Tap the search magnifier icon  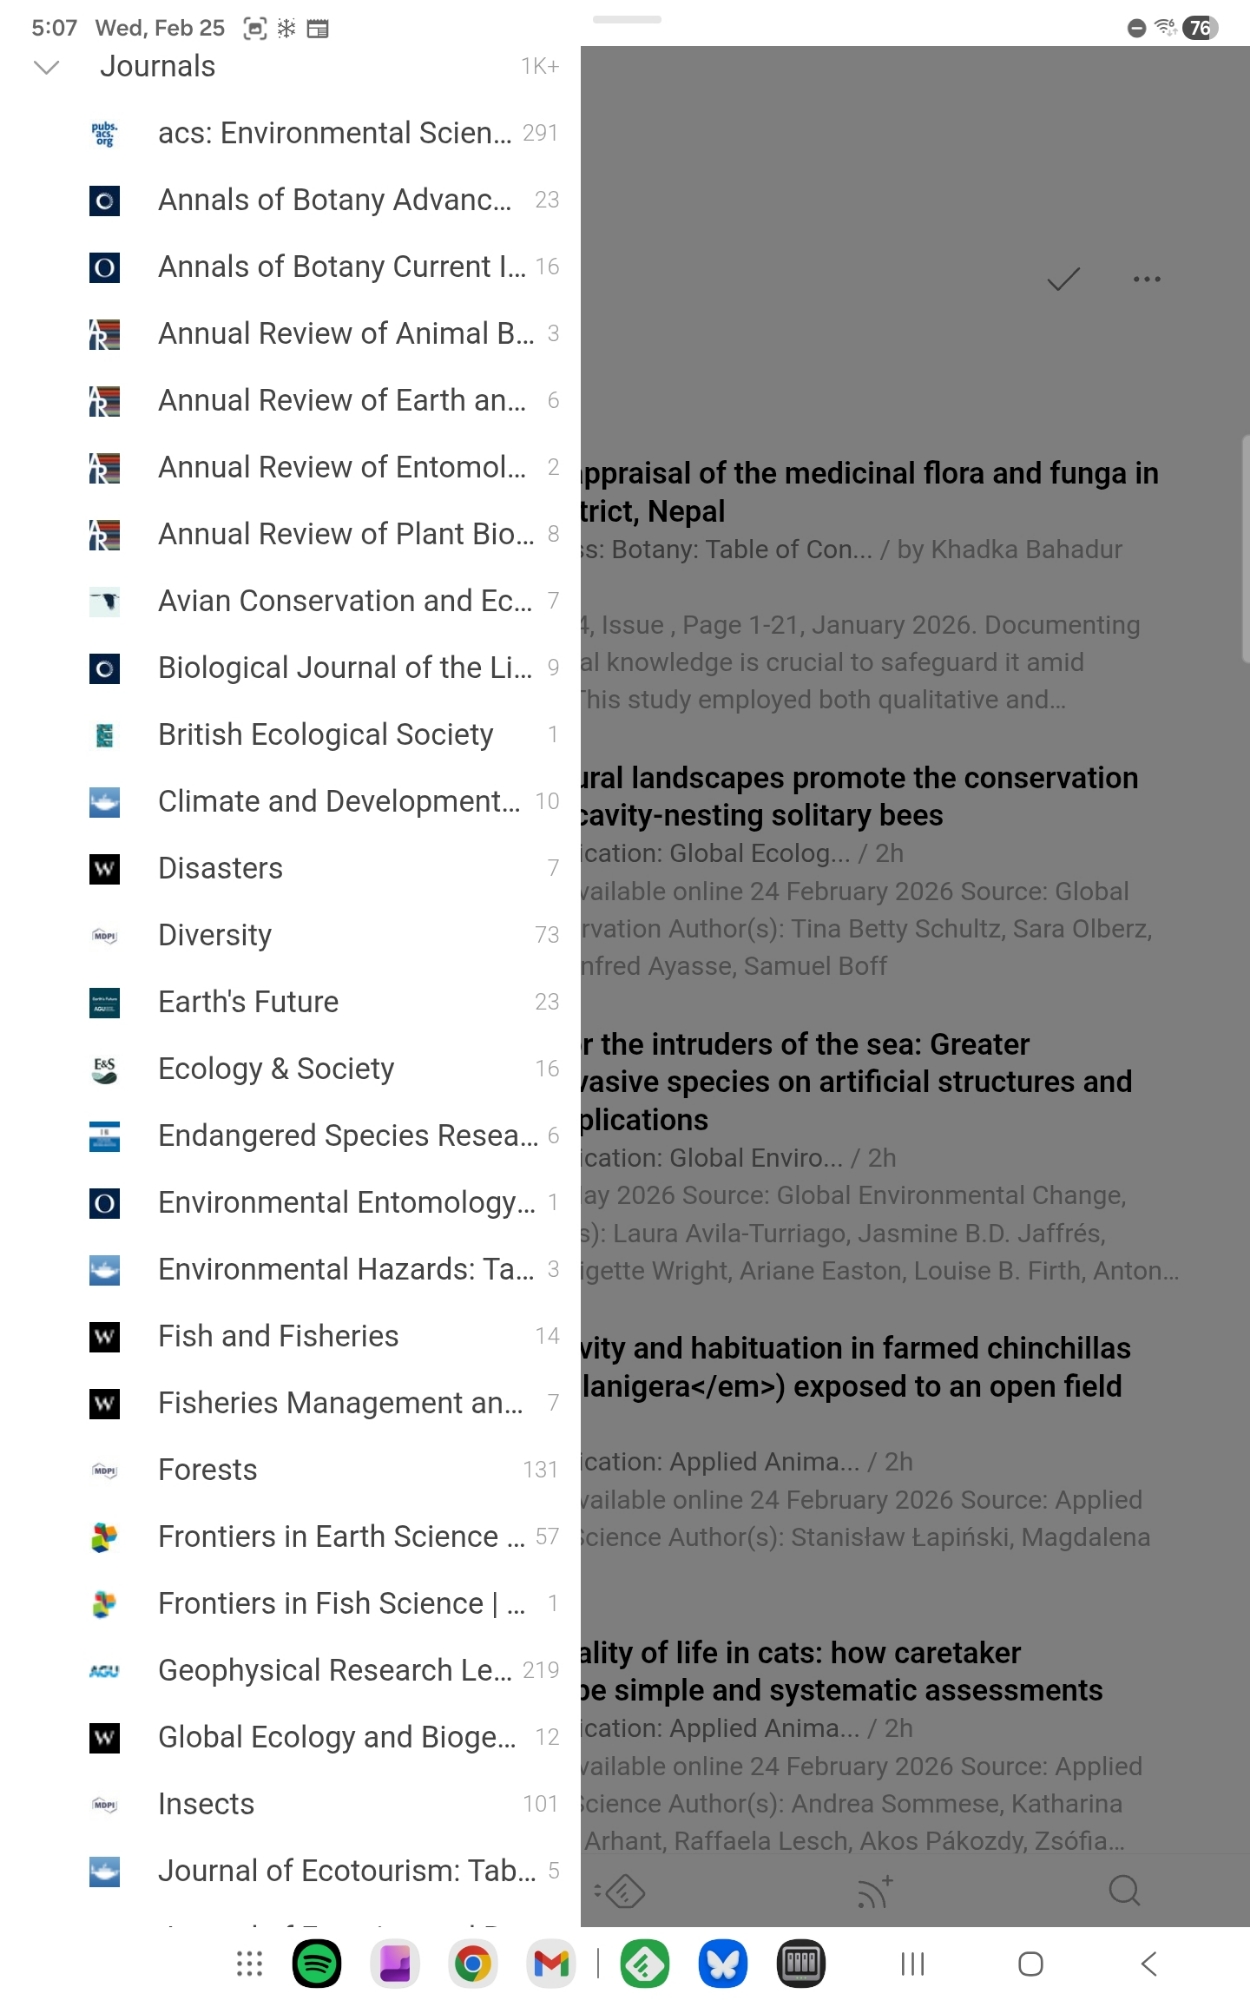click(1124, 1890)
